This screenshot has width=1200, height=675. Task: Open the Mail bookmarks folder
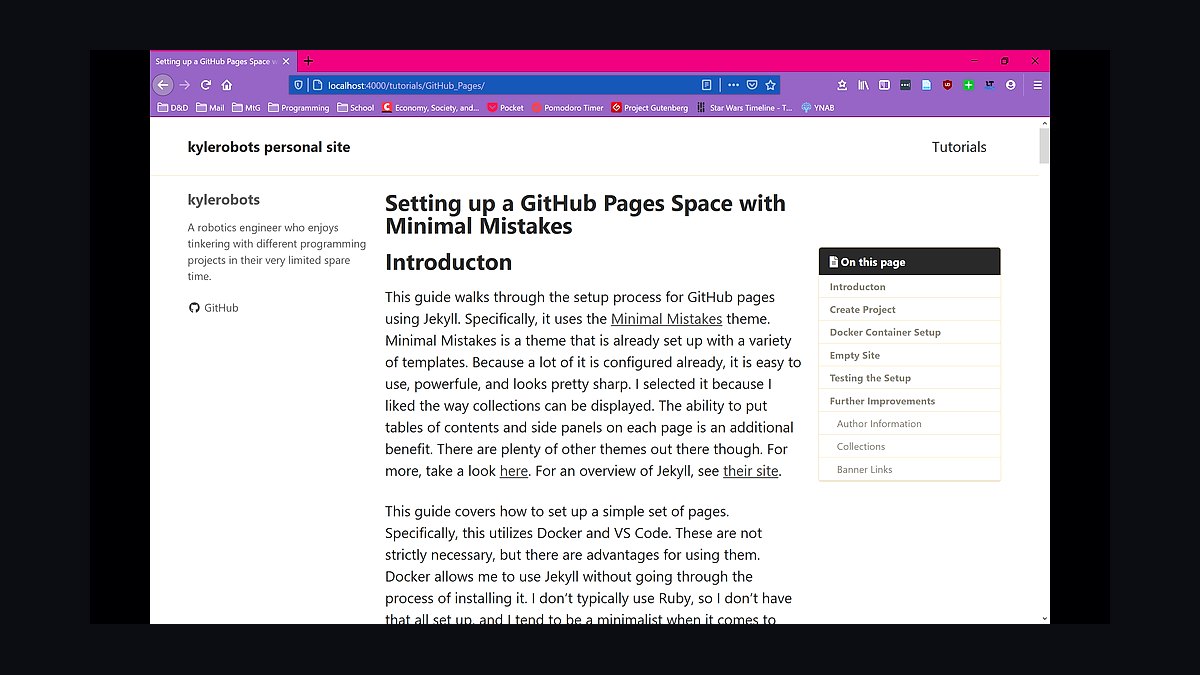point(210,107)
